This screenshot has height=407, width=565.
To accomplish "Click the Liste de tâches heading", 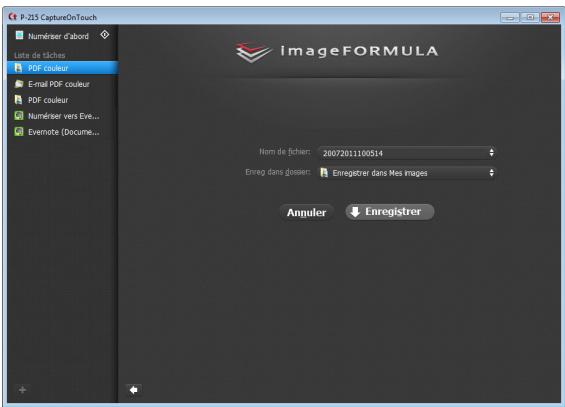I will (40, 55).
